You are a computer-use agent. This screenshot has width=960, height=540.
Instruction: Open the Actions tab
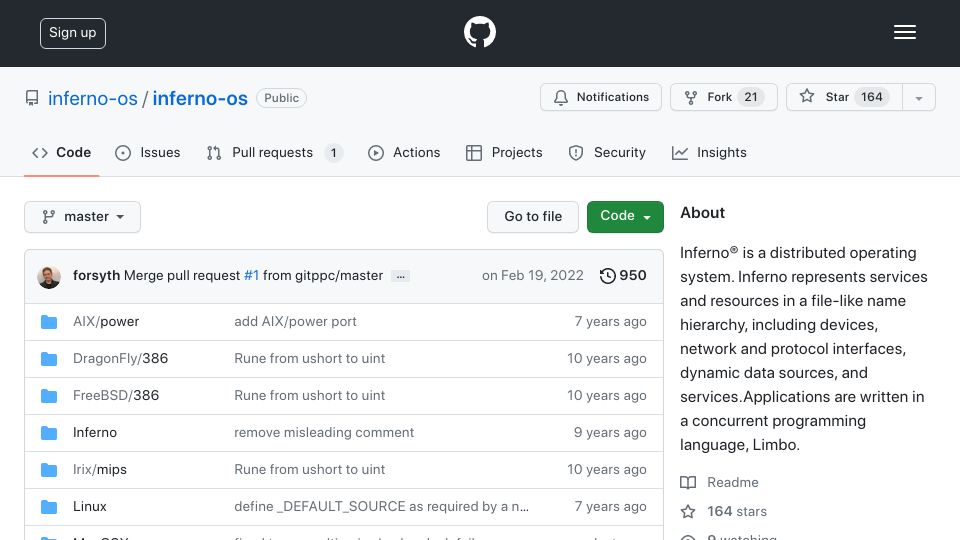point(404,152)
